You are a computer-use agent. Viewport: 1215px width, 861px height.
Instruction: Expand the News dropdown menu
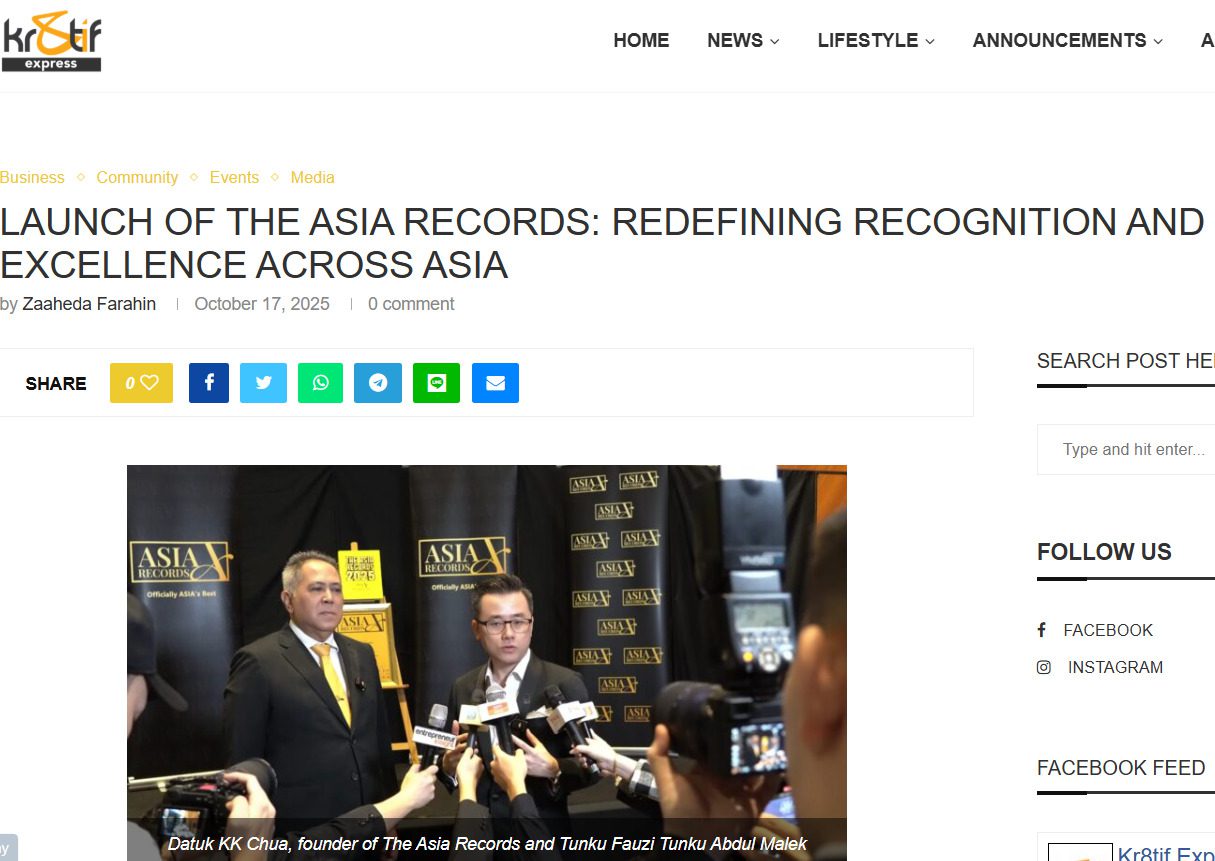tap(743, 41)
